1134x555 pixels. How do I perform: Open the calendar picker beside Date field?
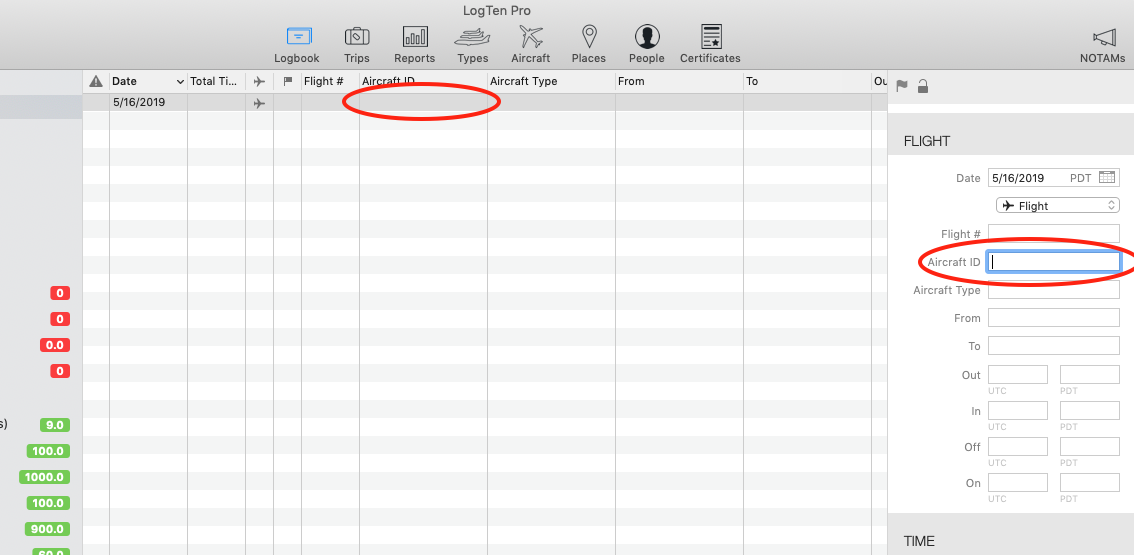[1107, 177]
